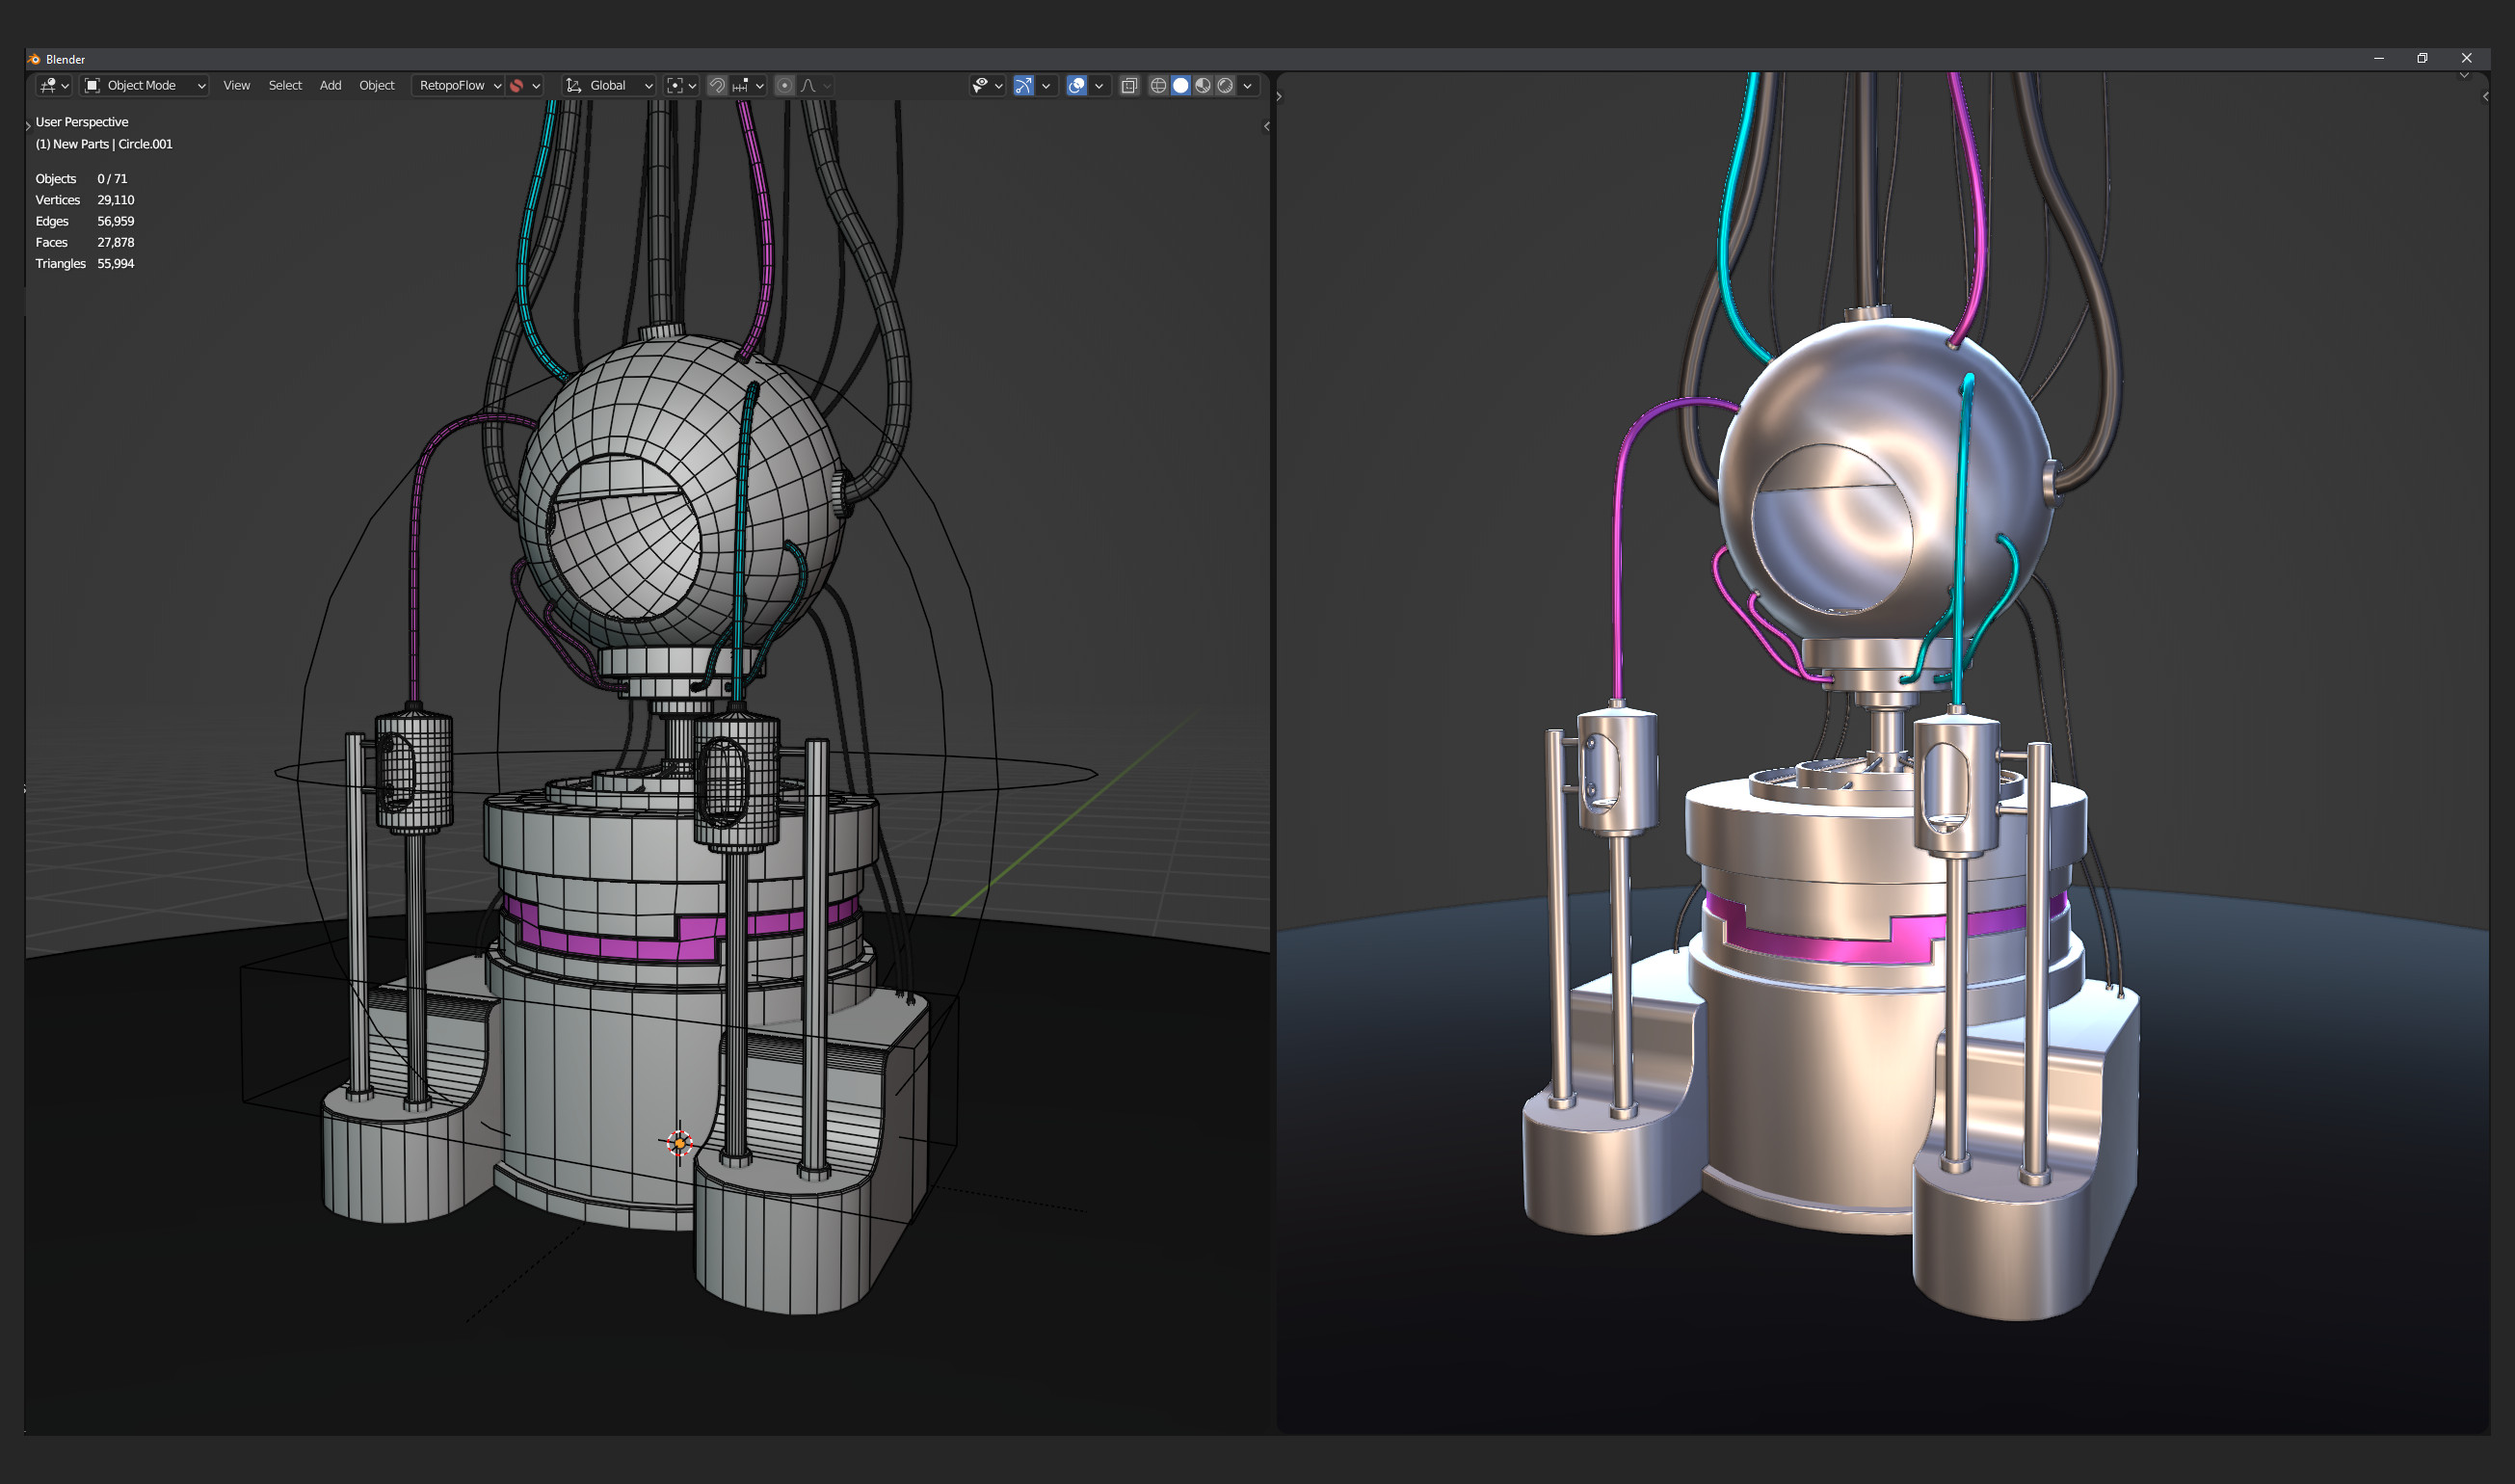Click the RetopoFlow red icon button
This screenshot has height=1484, width=2515.
click(x=517, y=86)
